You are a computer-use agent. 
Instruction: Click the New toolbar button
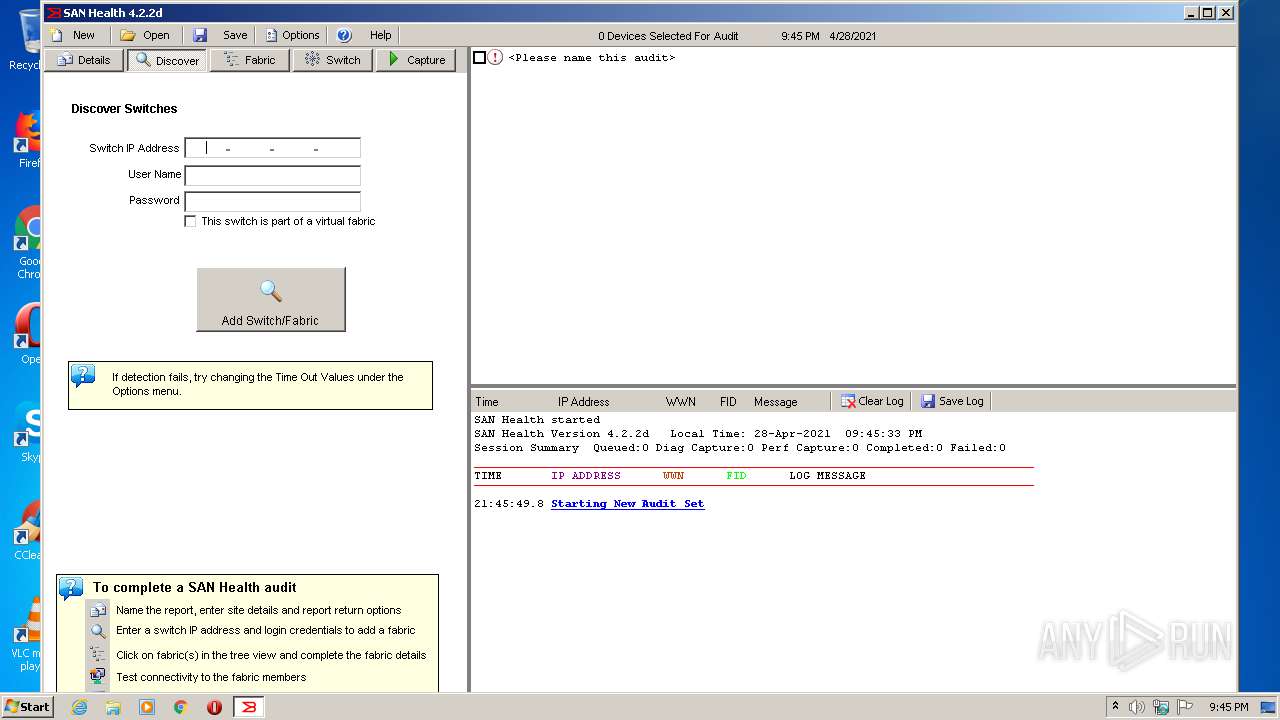pyautogui.click(x=72, y=35)
